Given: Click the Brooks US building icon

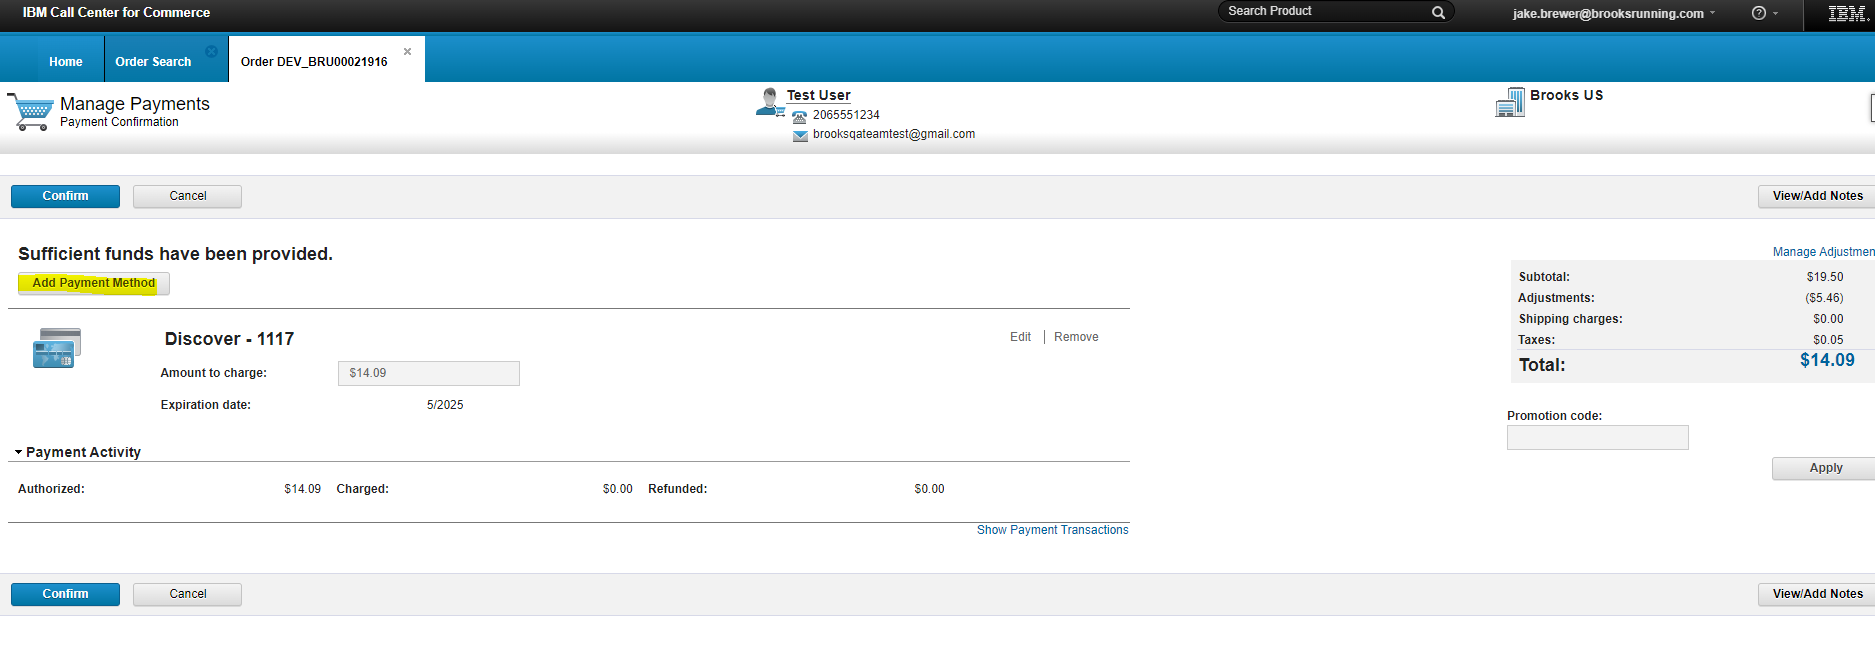Looking at the screenshot, I should coord(1510,102).
